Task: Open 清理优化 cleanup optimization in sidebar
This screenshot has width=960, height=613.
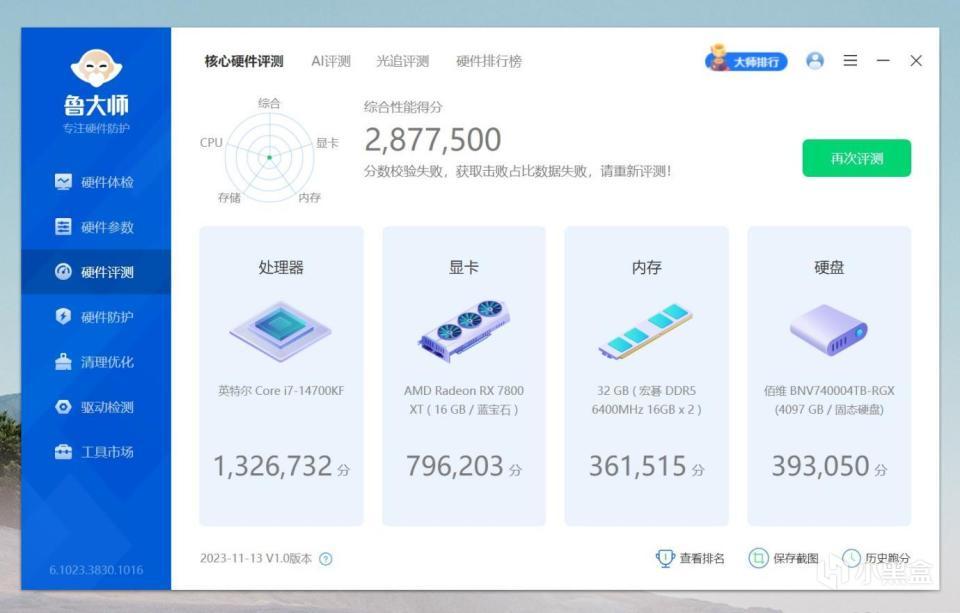Action: [95, 362]
